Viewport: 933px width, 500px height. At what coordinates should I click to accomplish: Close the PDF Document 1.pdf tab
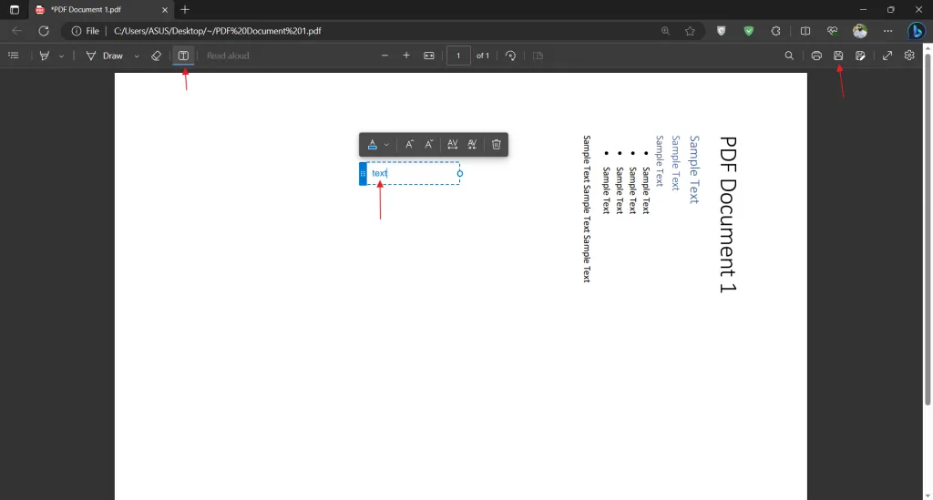(165, 10)
